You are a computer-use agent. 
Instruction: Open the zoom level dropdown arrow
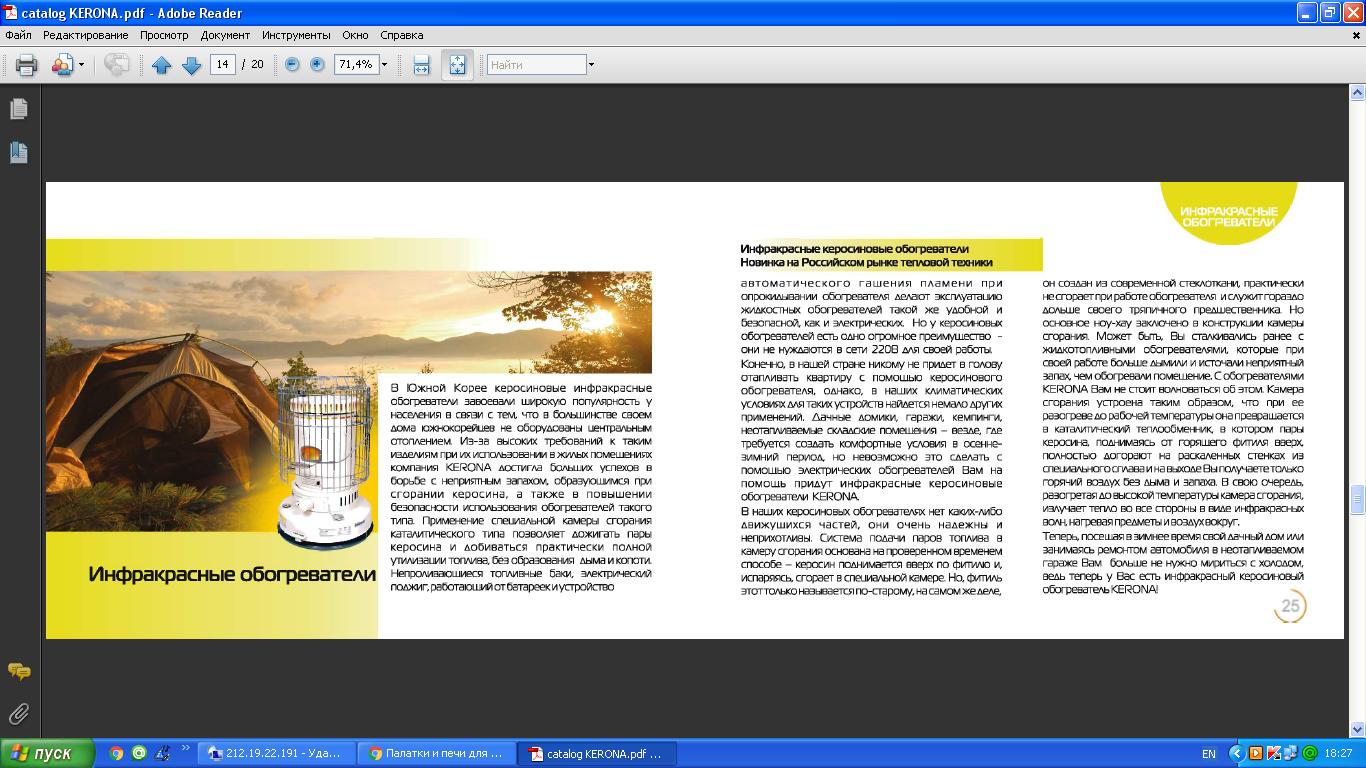pos(384,64)
